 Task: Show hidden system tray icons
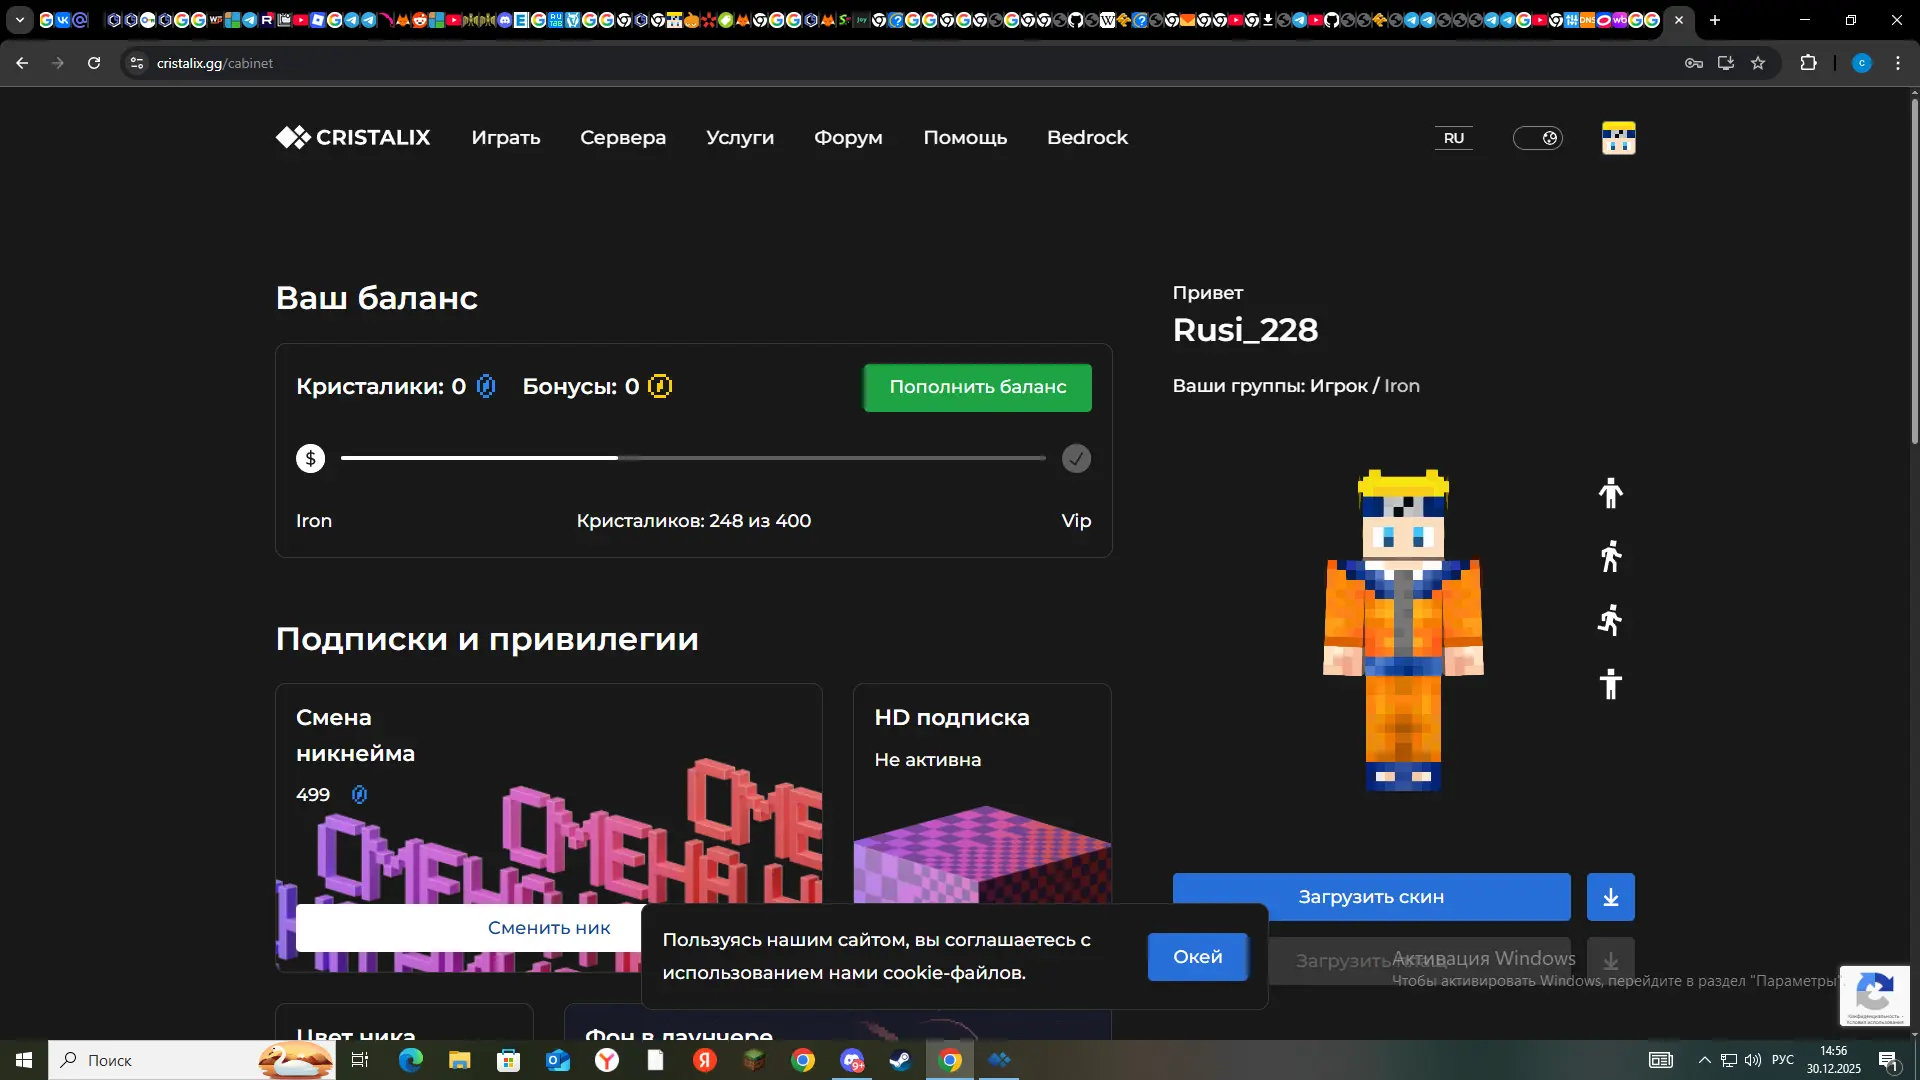coord(1705,1060)
